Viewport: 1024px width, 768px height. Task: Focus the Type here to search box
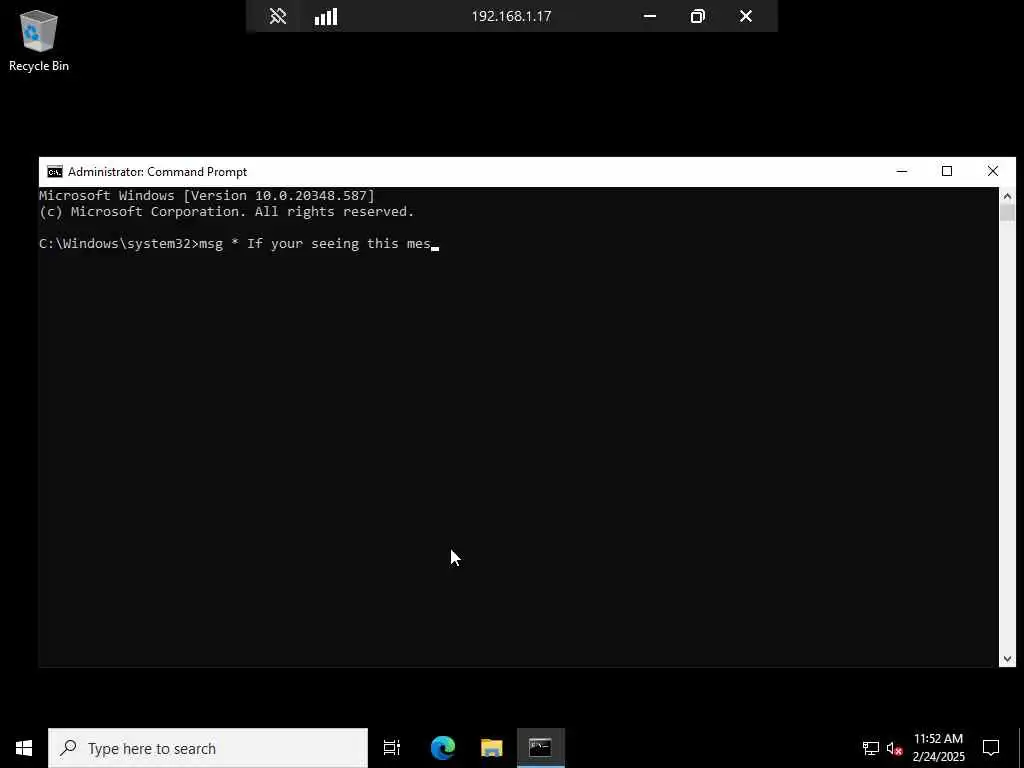click(208, 748)
